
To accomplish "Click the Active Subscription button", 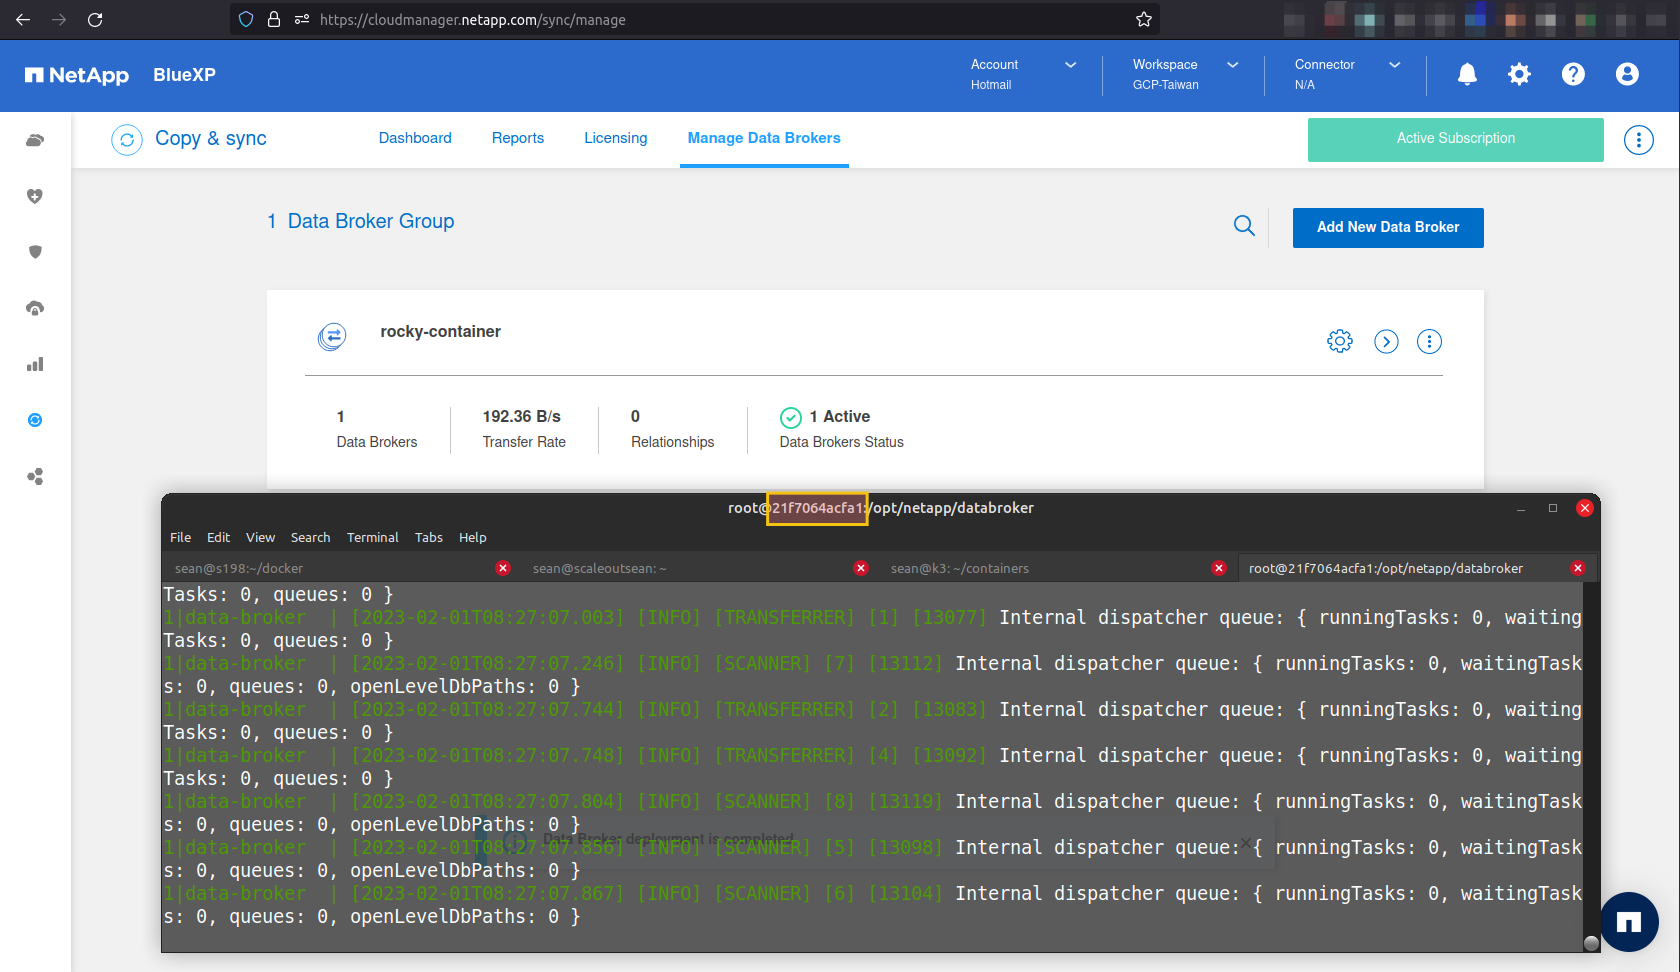I will point(1456,139).
